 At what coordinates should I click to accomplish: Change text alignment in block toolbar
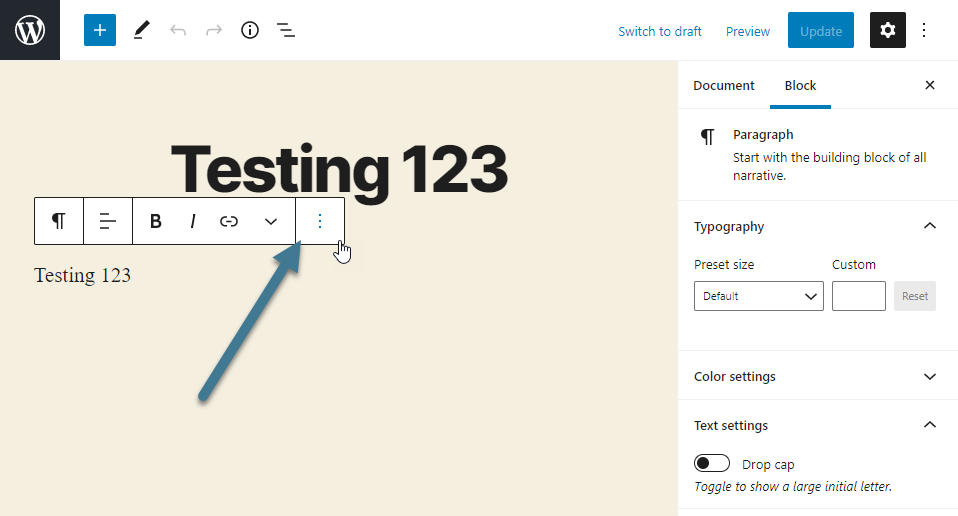point(108,221)
